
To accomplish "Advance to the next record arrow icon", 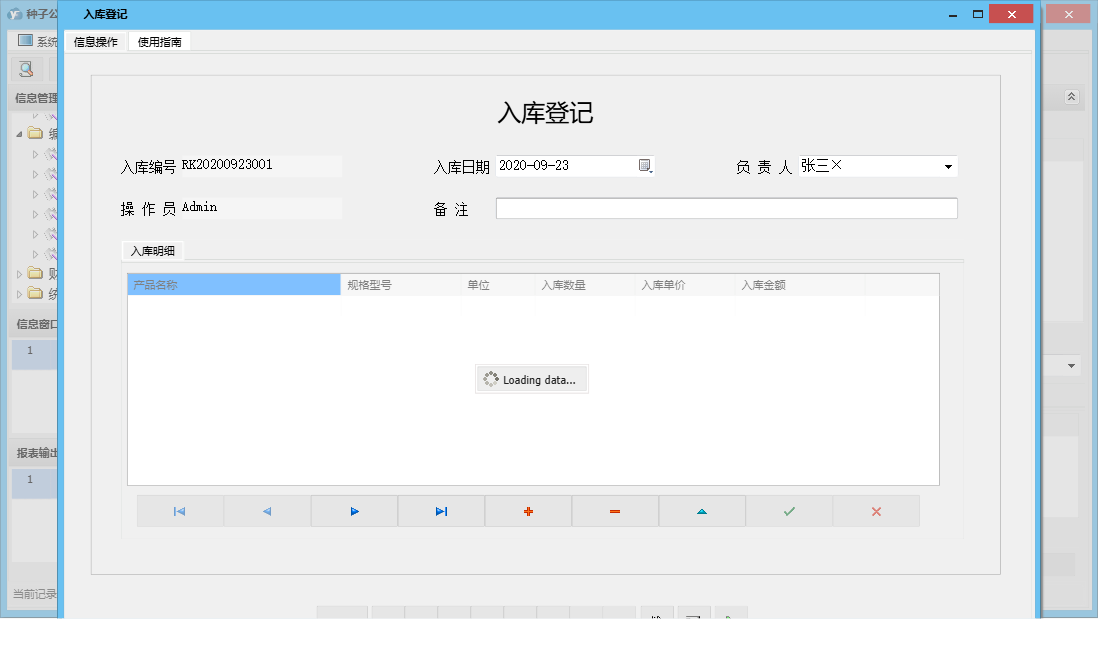I will pyautogui.click(x=354, y=511).
